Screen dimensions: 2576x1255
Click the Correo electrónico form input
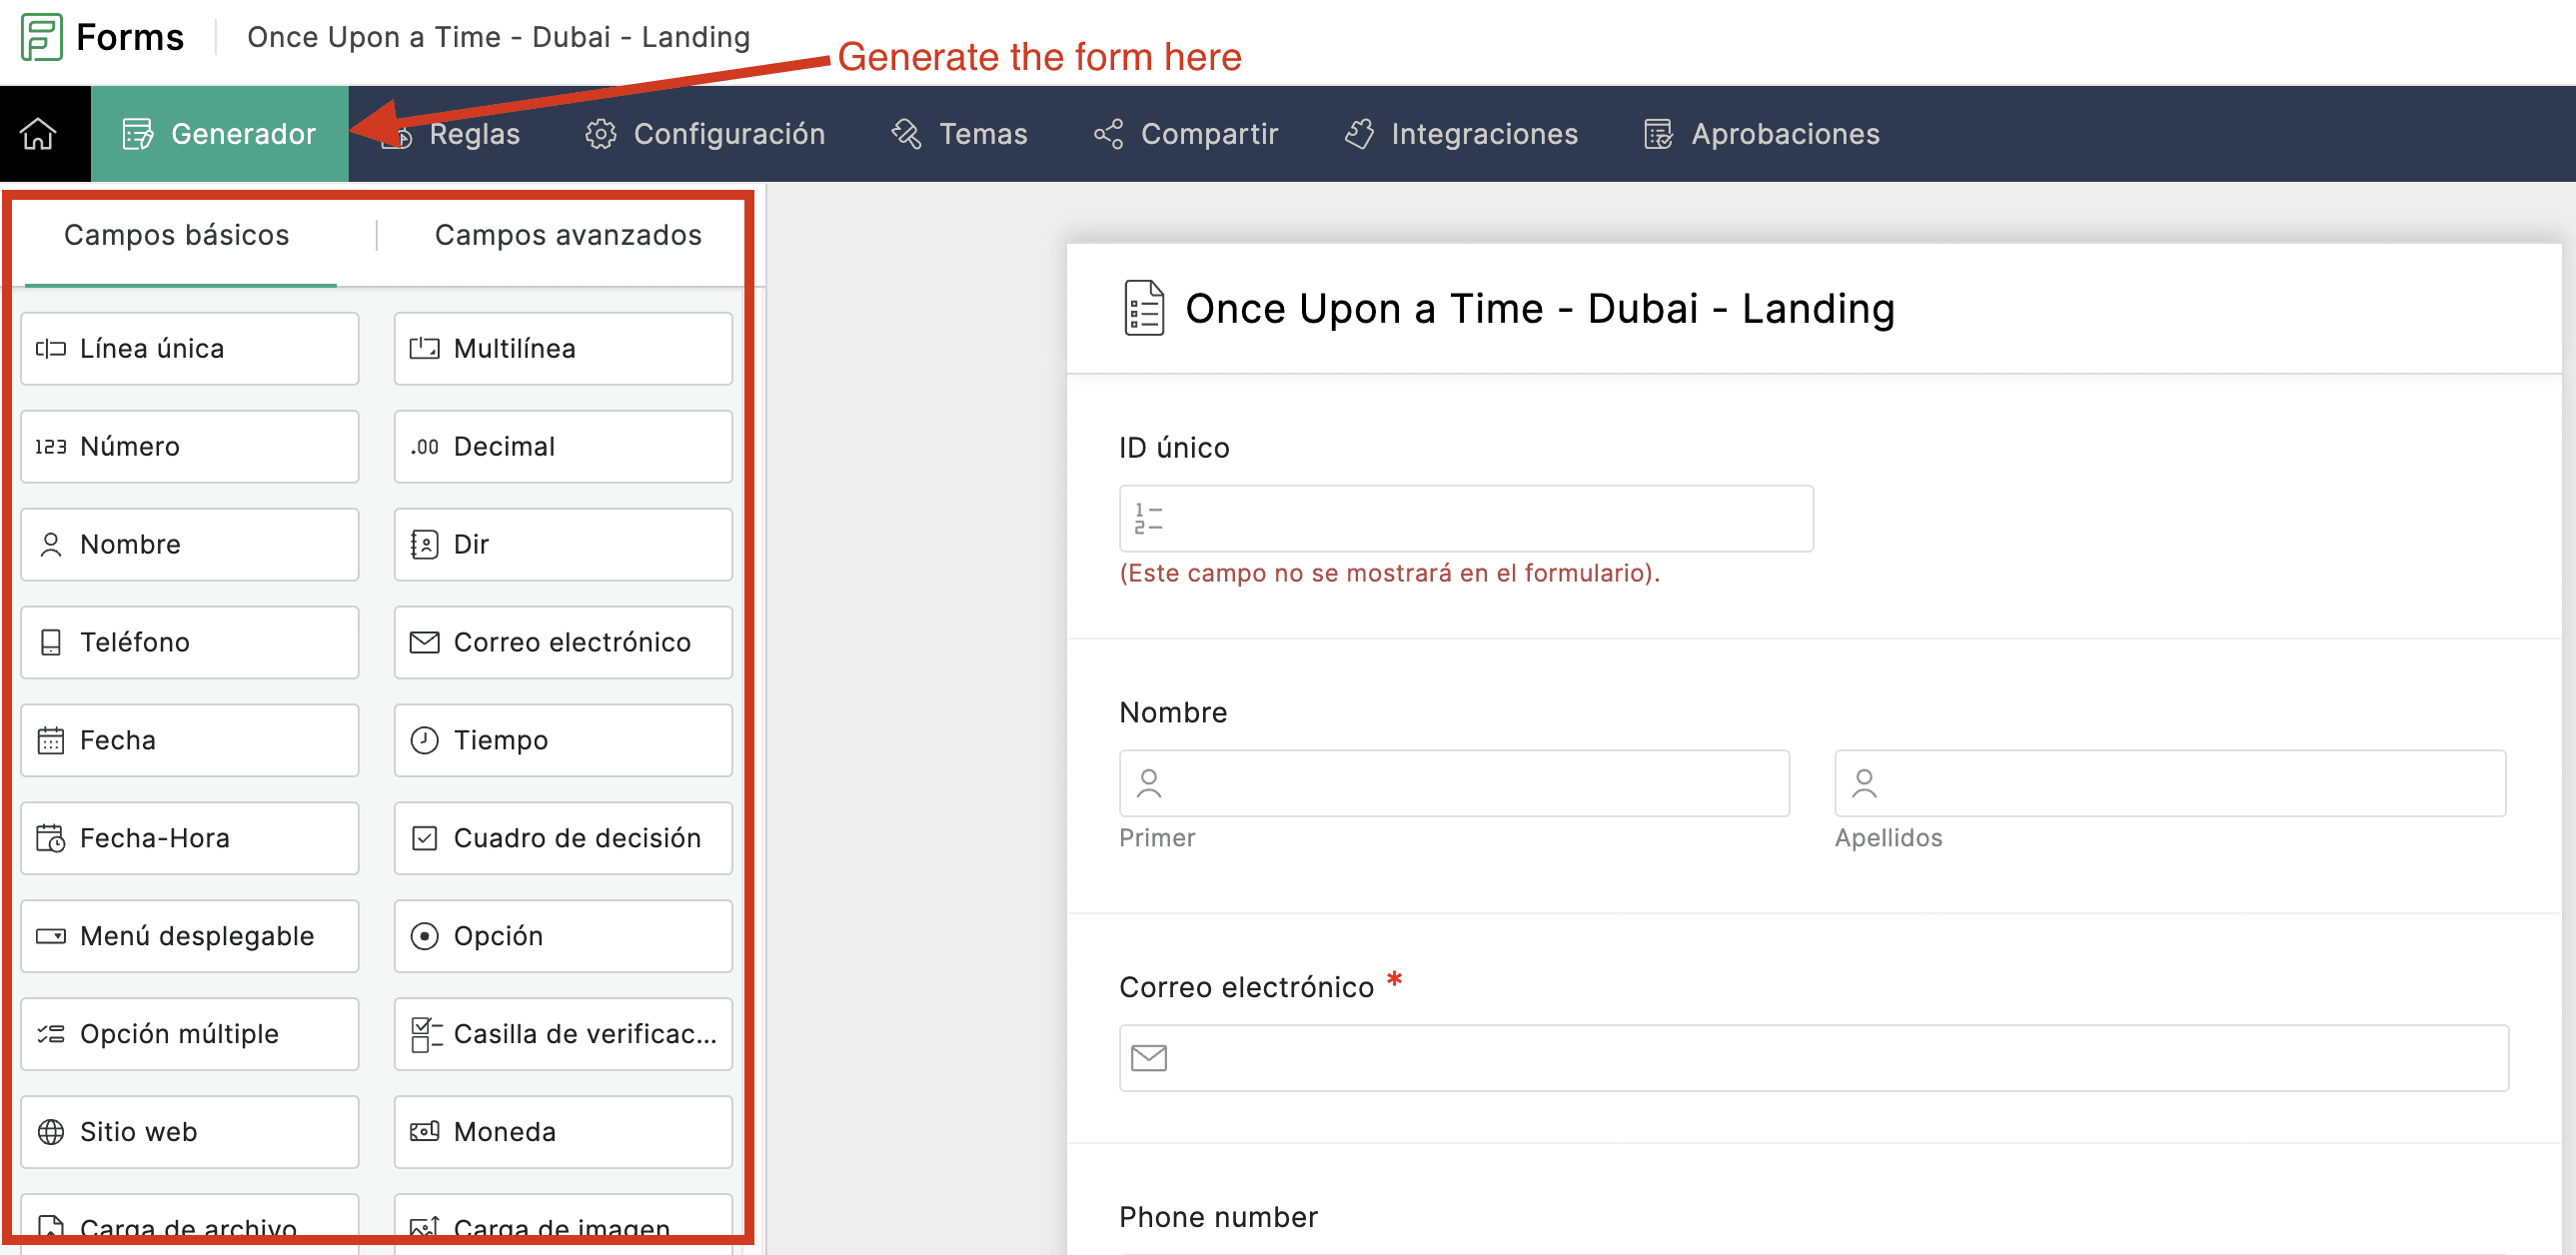pyautogui.click(x=1814, y=1057)
